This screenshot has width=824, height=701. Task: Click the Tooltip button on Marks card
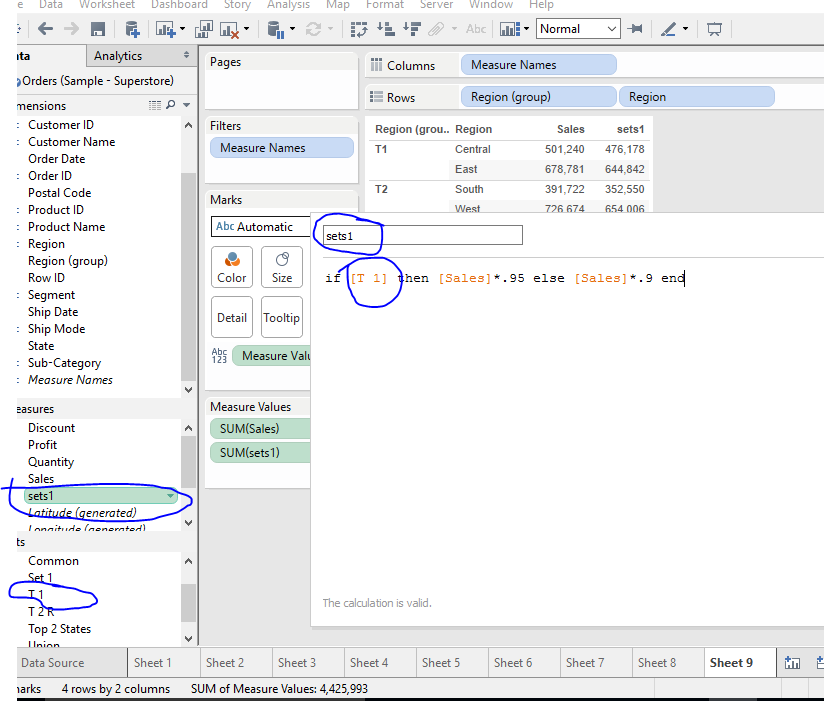pyautogui.click(x=282, y=317)
